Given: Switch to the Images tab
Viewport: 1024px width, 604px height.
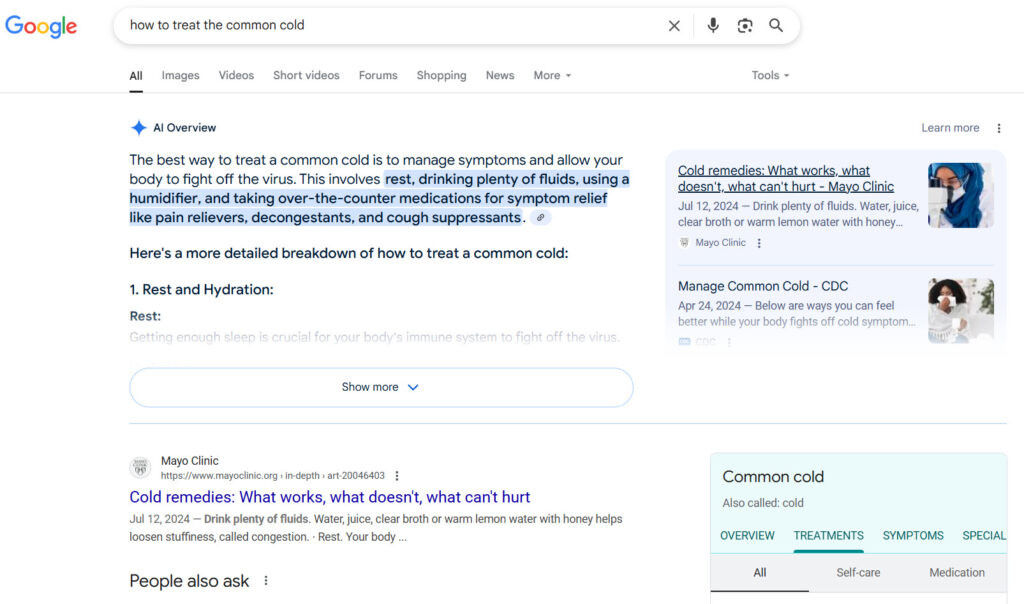Looking at the screenshot, I should click(x=180, y=75).
